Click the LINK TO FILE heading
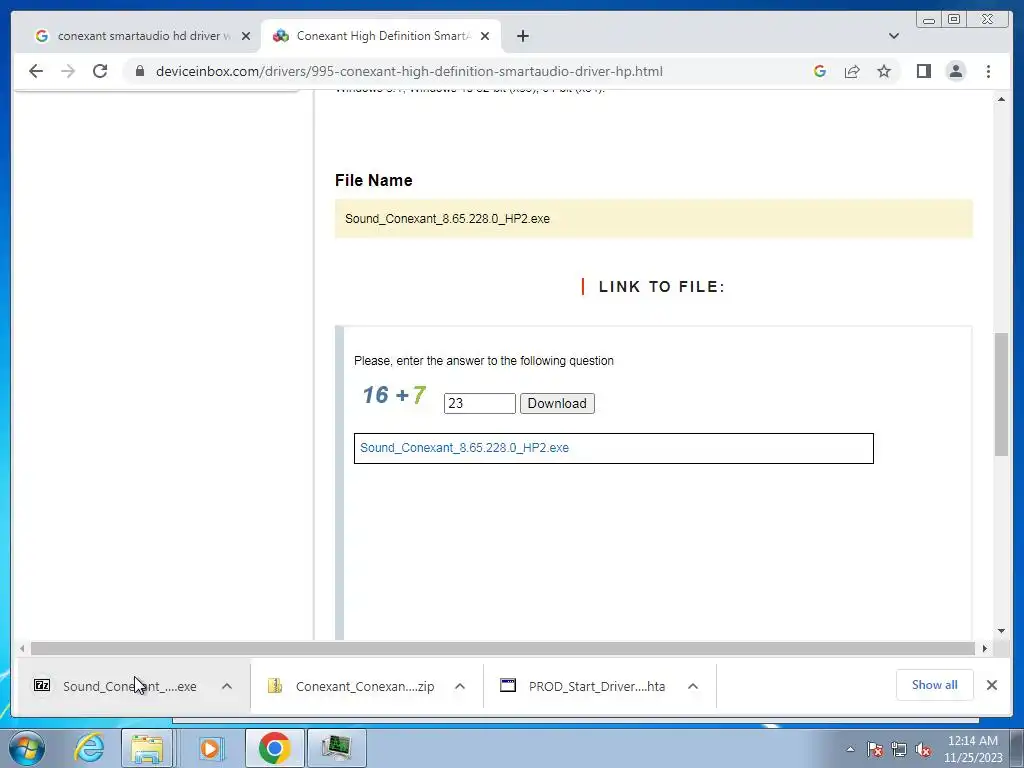Screen dimensions: 1024x768 (x=662, y=287)
